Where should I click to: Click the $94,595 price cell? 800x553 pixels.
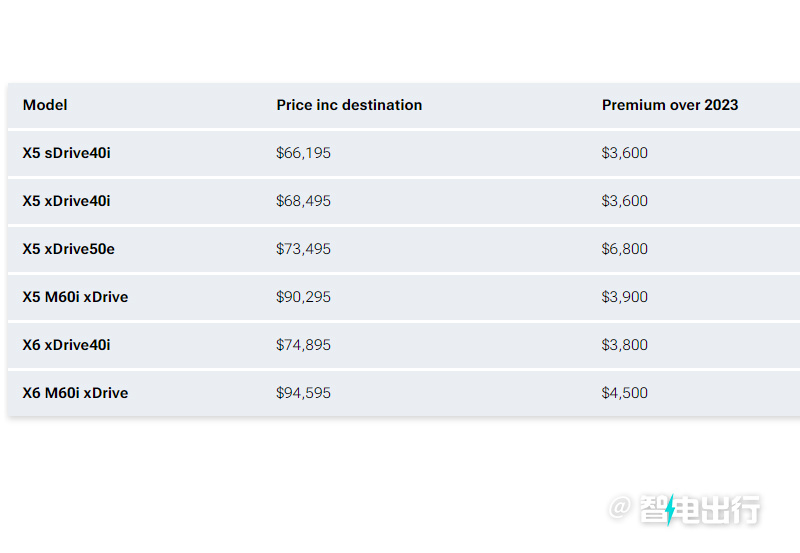coord(303,393)
